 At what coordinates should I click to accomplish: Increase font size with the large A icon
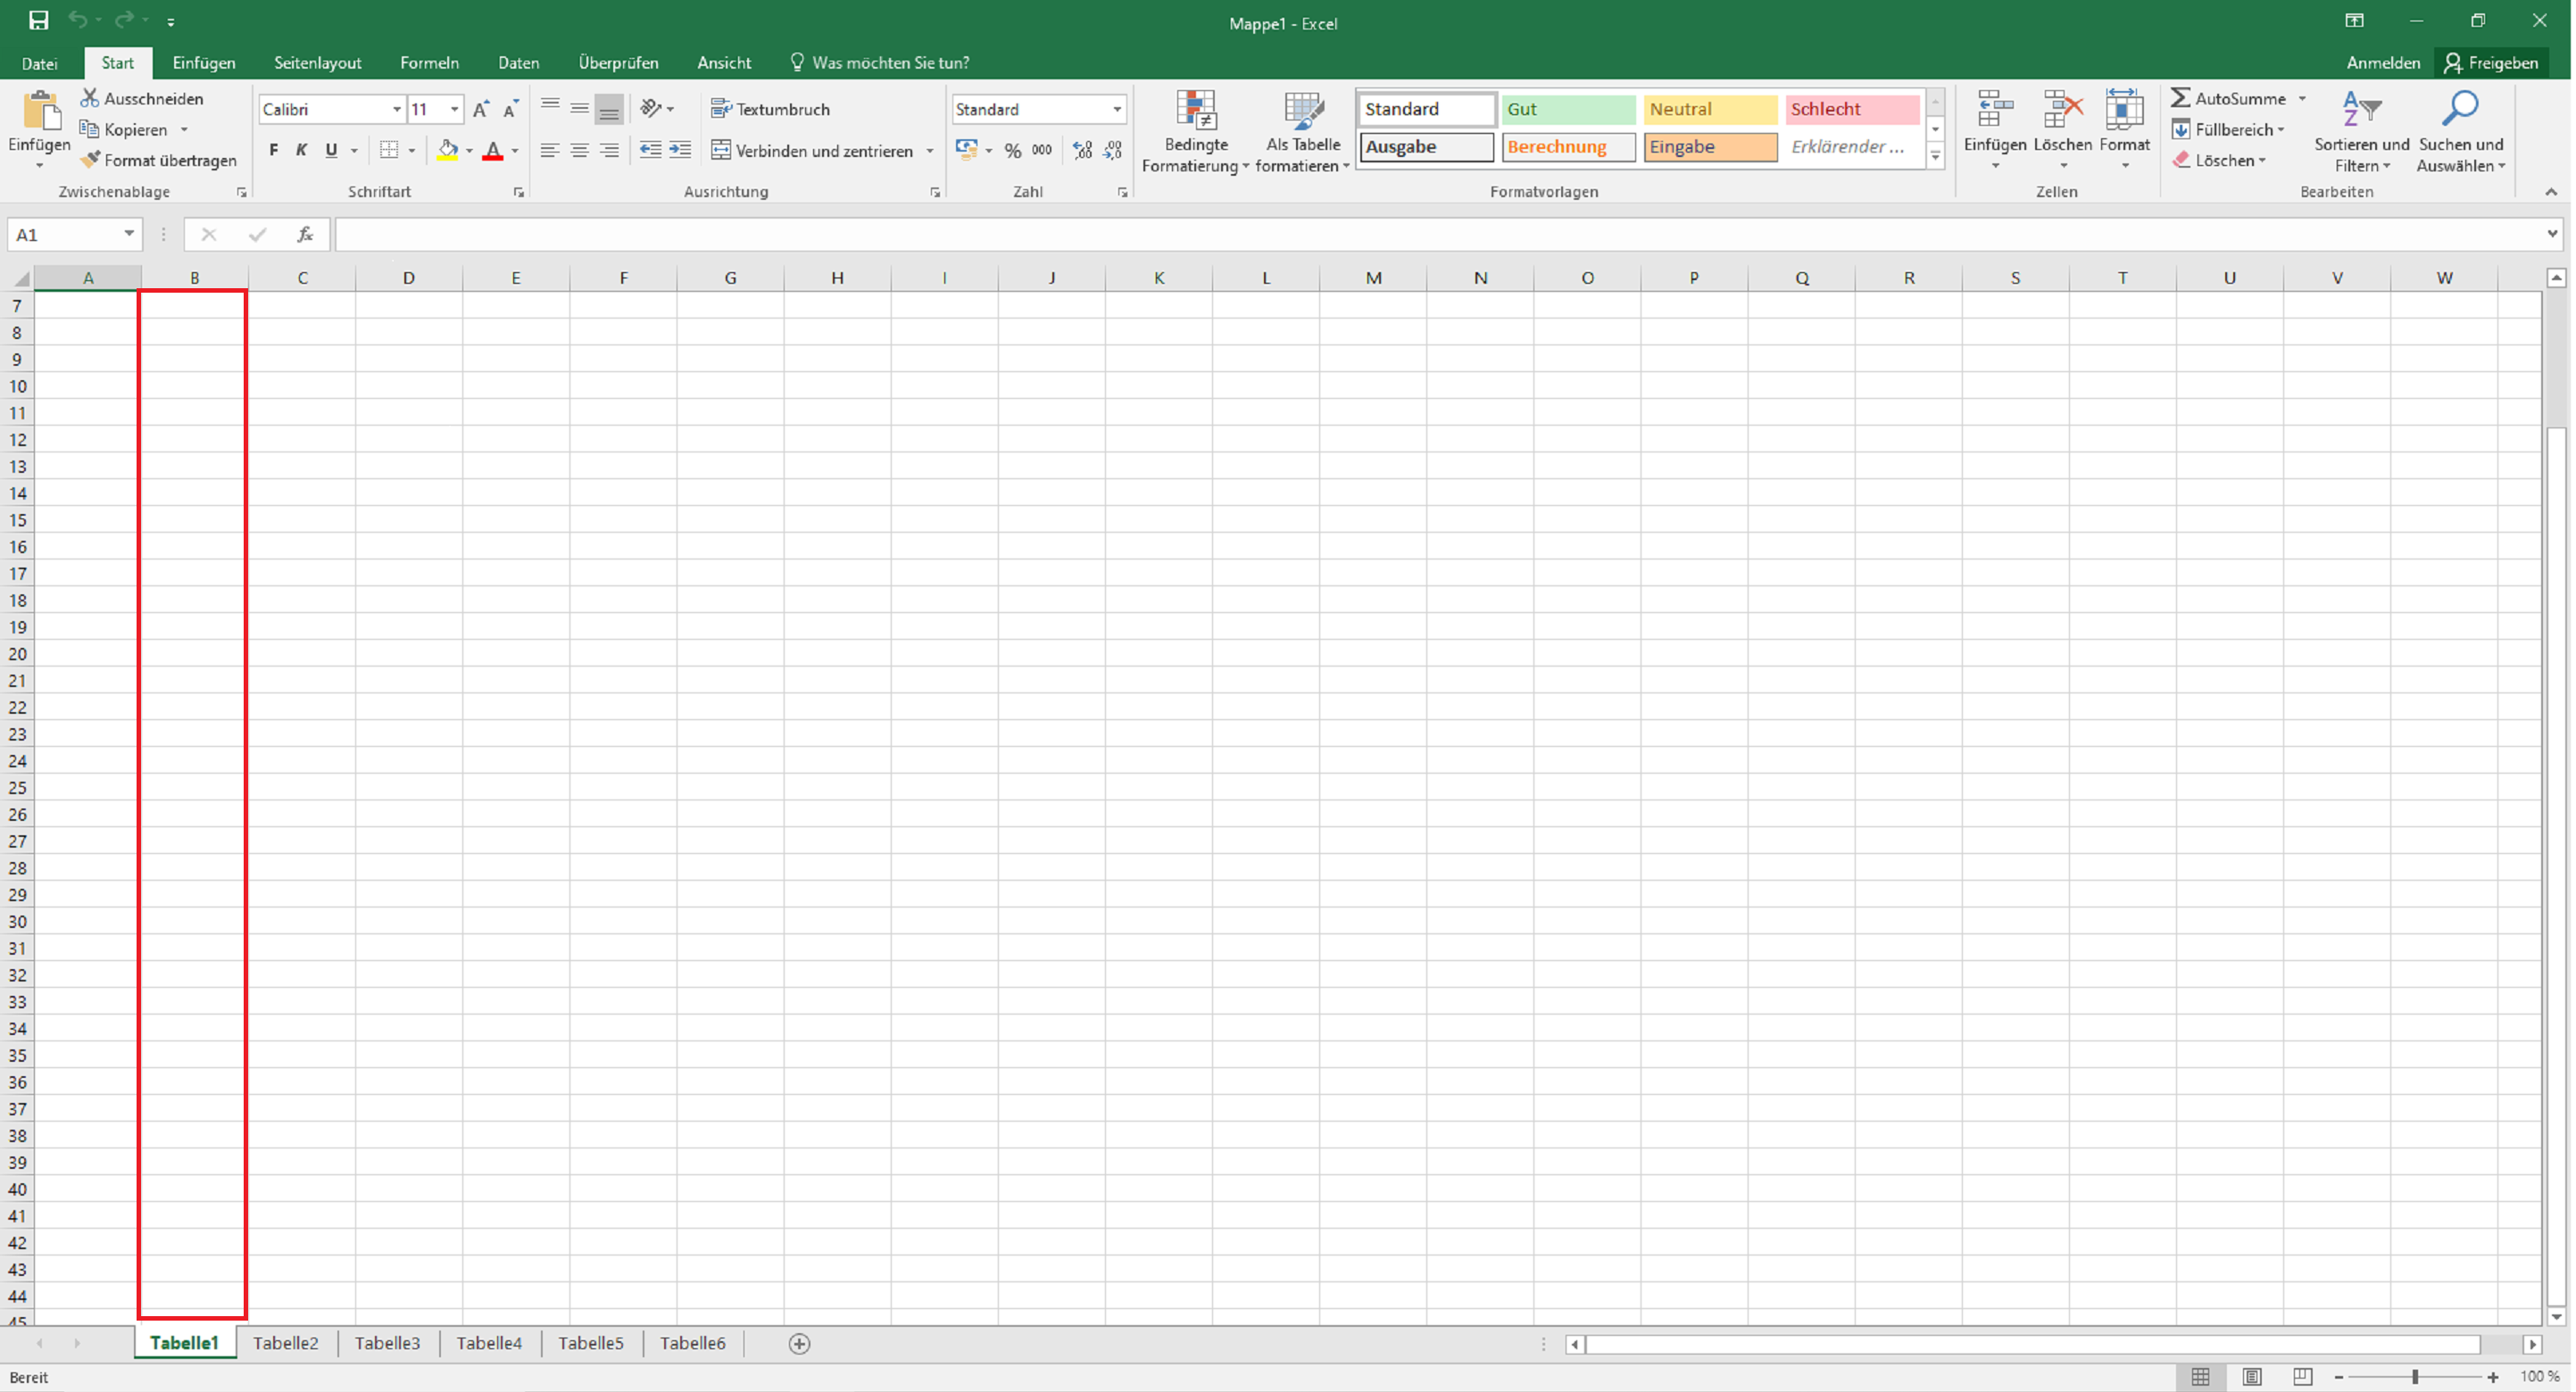click(481, 109)
